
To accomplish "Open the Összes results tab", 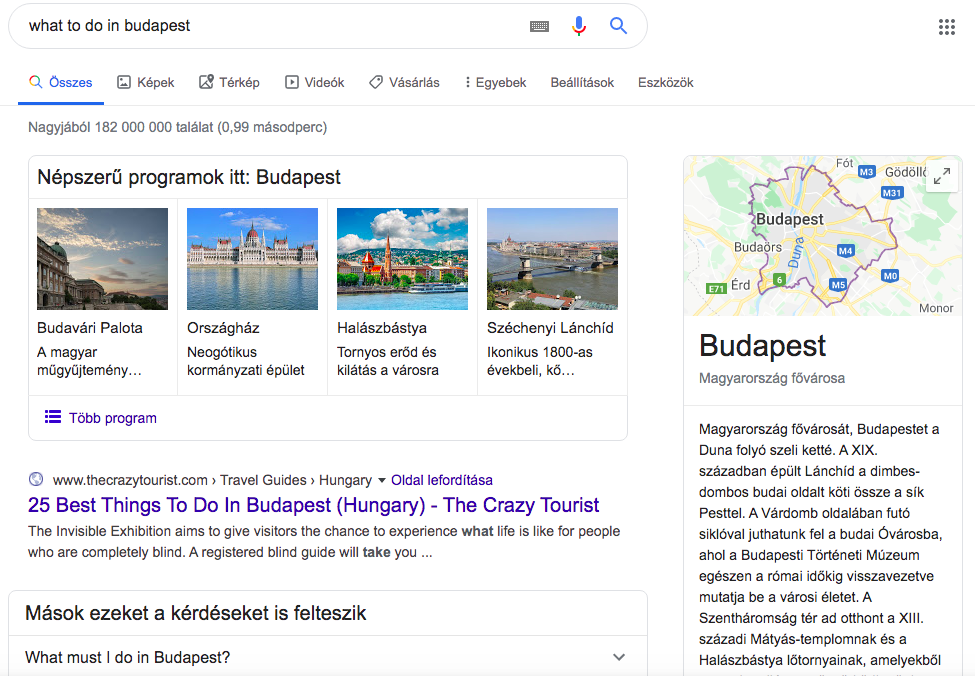I will (61, 82).
